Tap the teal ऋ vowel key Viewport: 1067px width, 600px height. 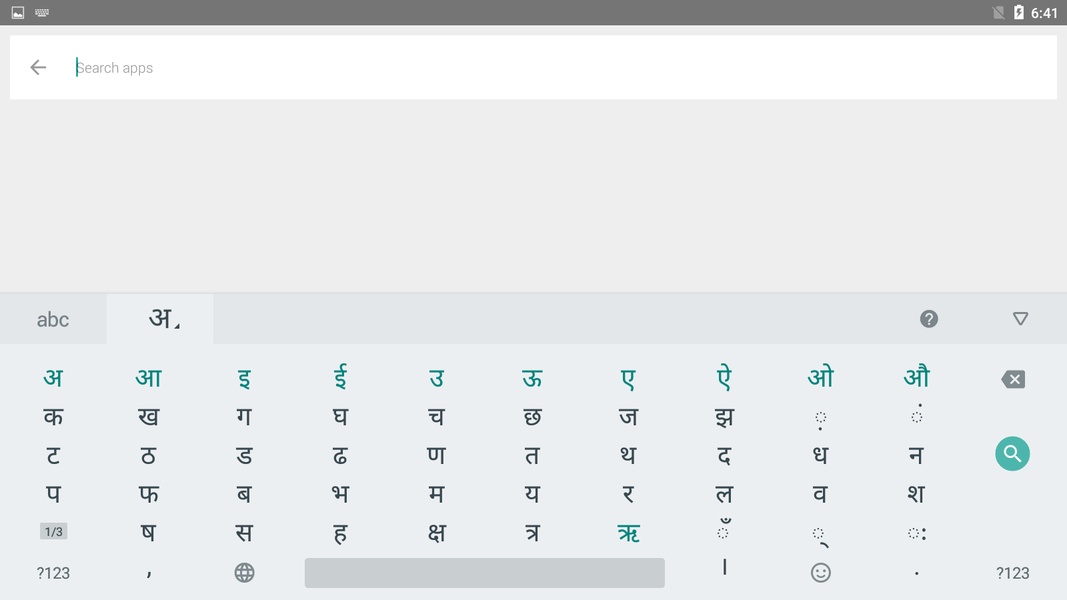[x=628, y=533]
